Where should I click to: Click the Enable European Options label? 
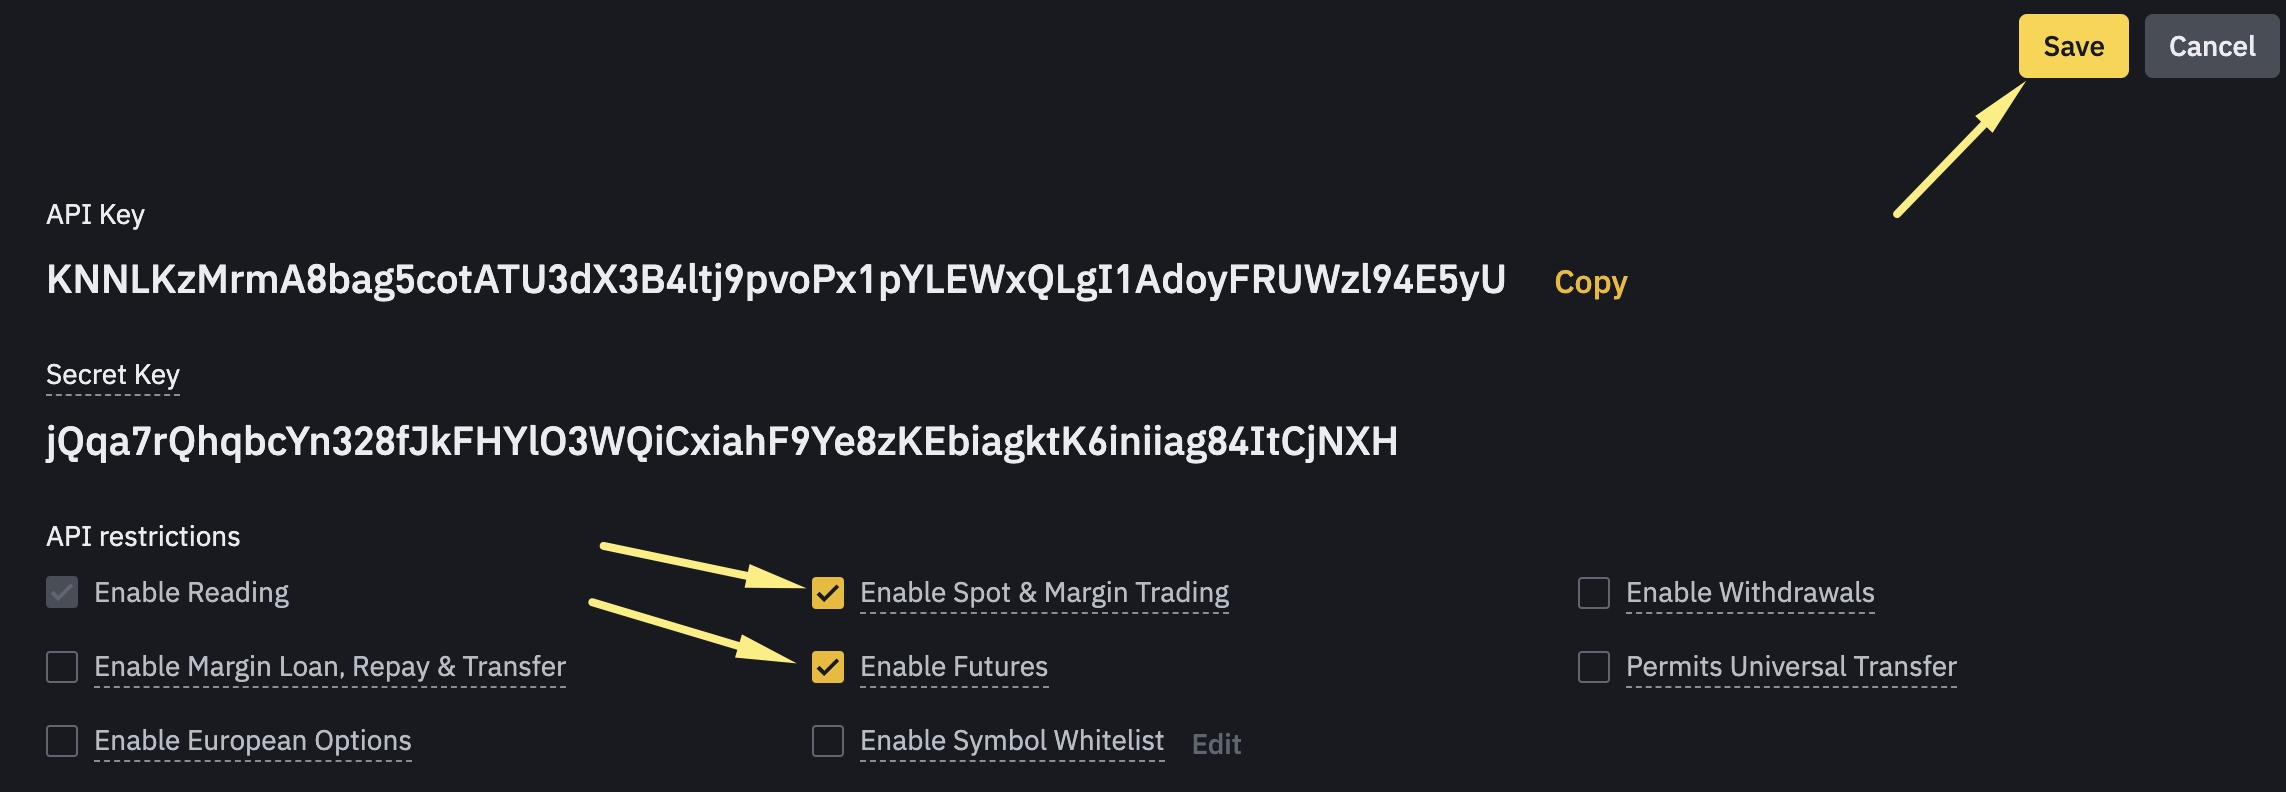pos(252,741)
